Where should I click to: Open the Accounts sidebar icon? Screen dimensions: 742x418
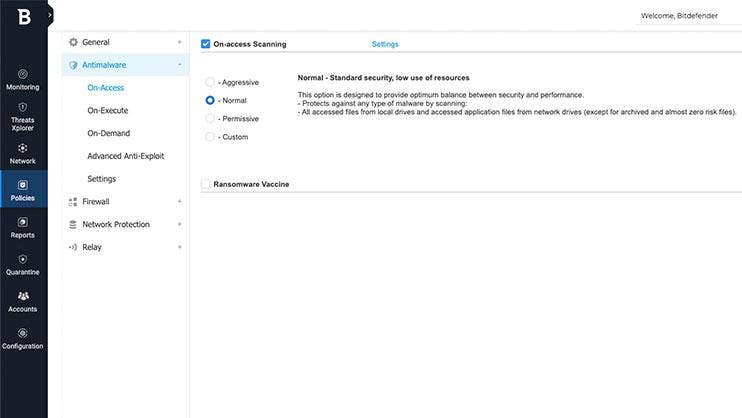click(23, 296)
